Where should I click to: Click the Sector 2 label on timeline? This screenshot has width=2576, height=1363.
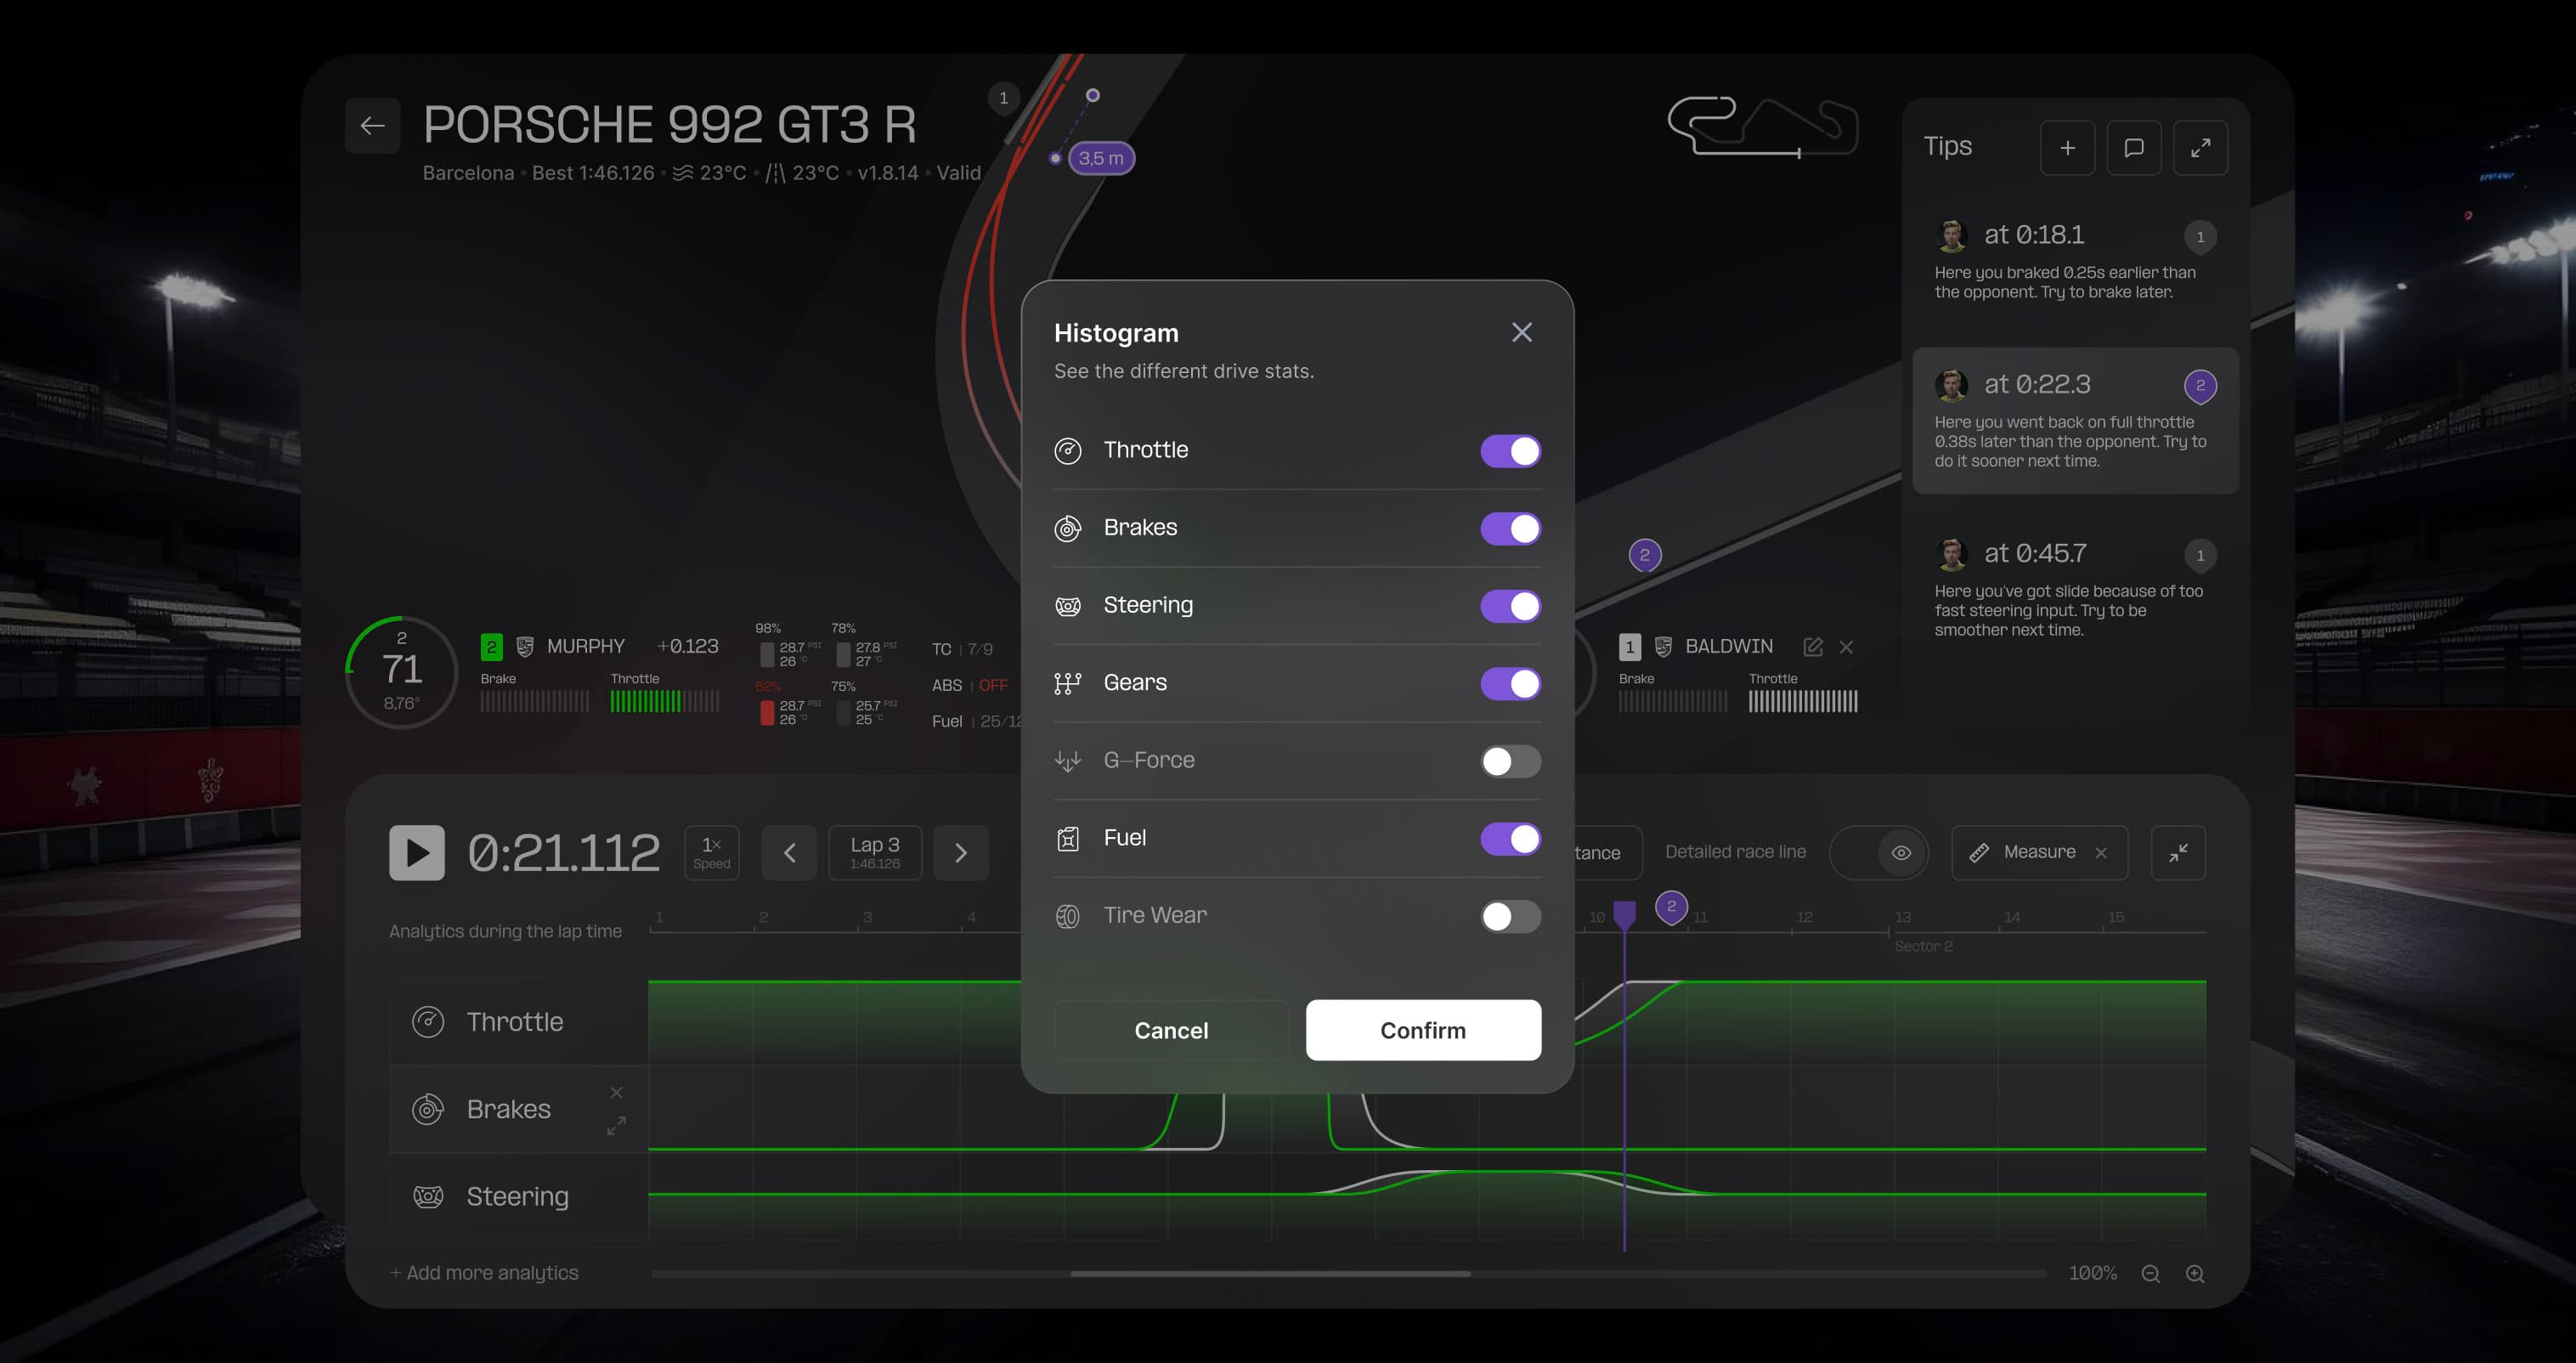point(1923,946)
